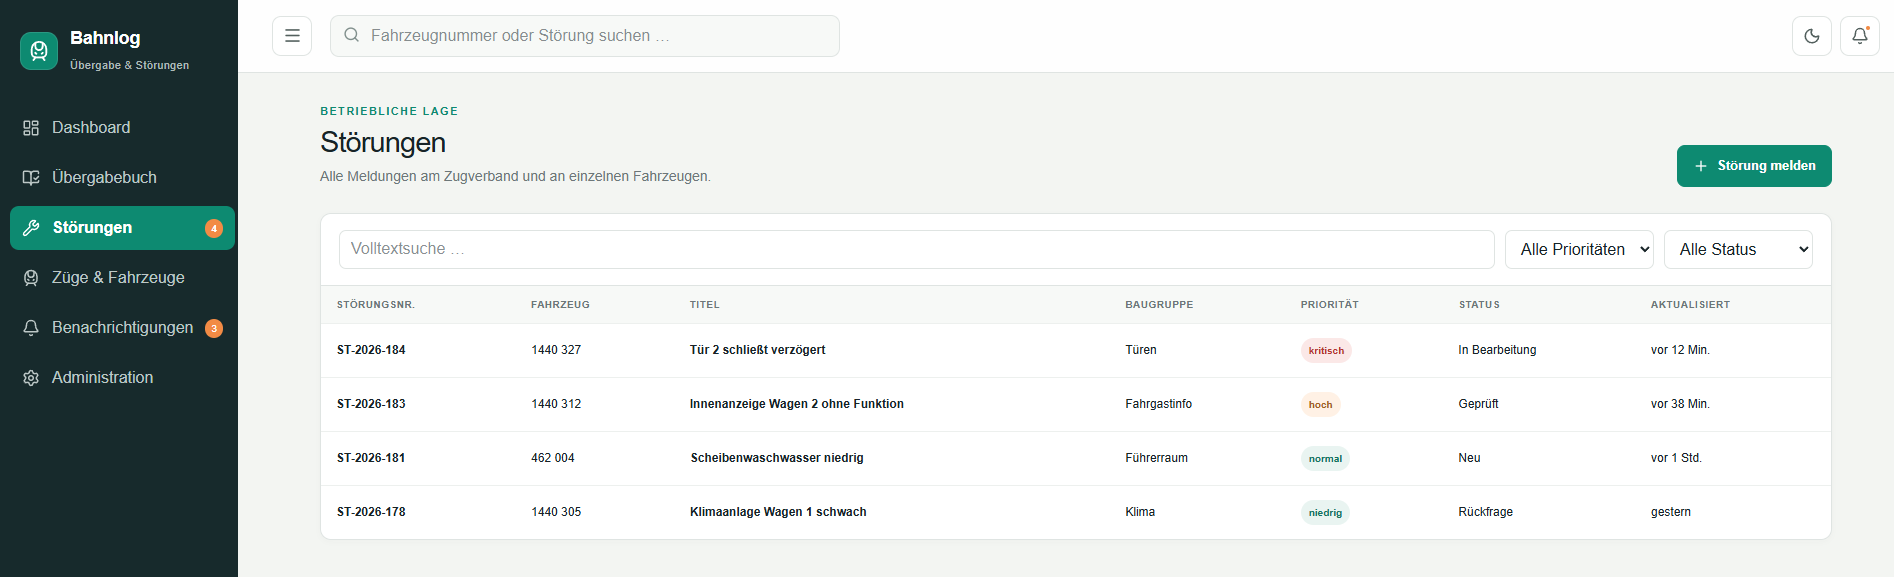Click the magnifier icon in the search bar

coord(352,35)
